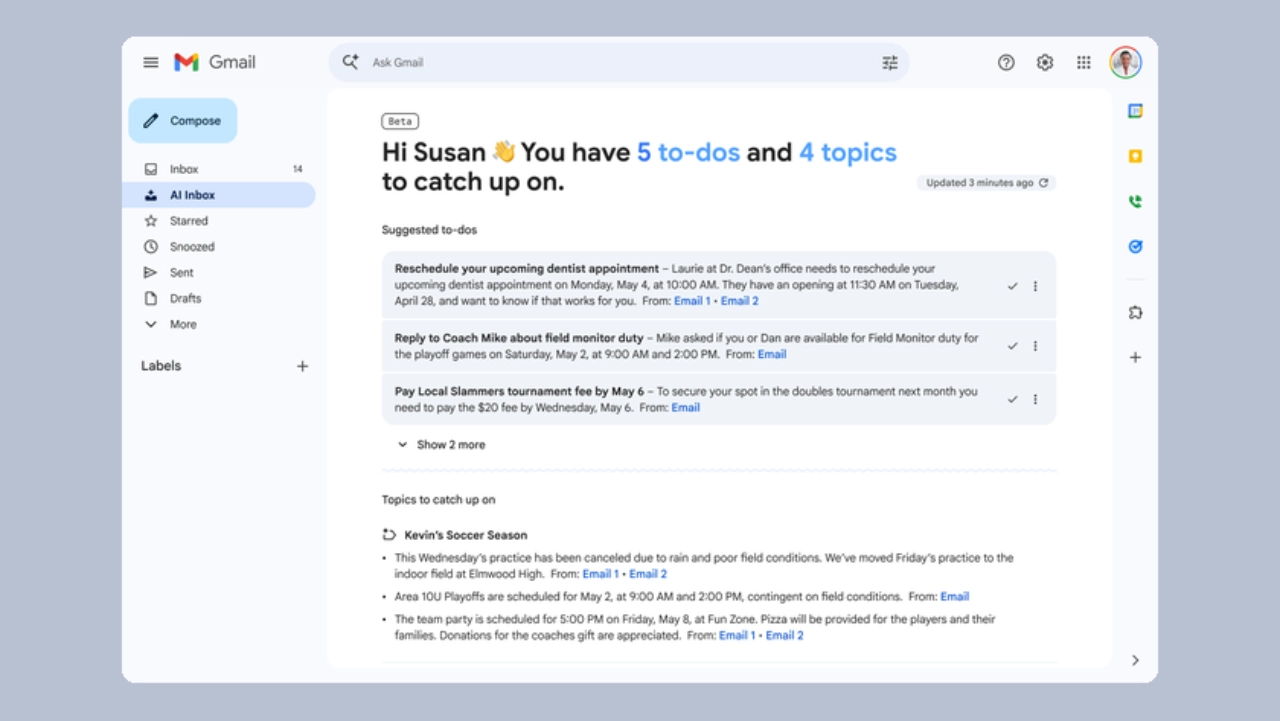
Task: Go to the Starred folder
Action: coord(188,221)
